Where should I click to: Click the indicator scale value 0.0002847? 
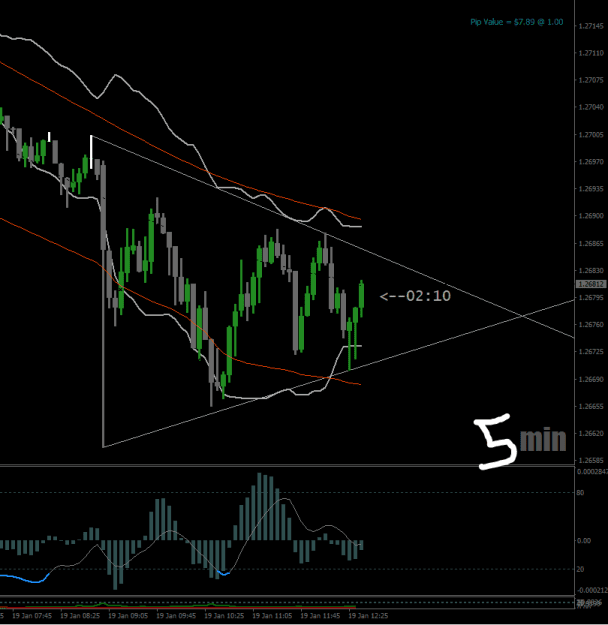click(592, 472)
